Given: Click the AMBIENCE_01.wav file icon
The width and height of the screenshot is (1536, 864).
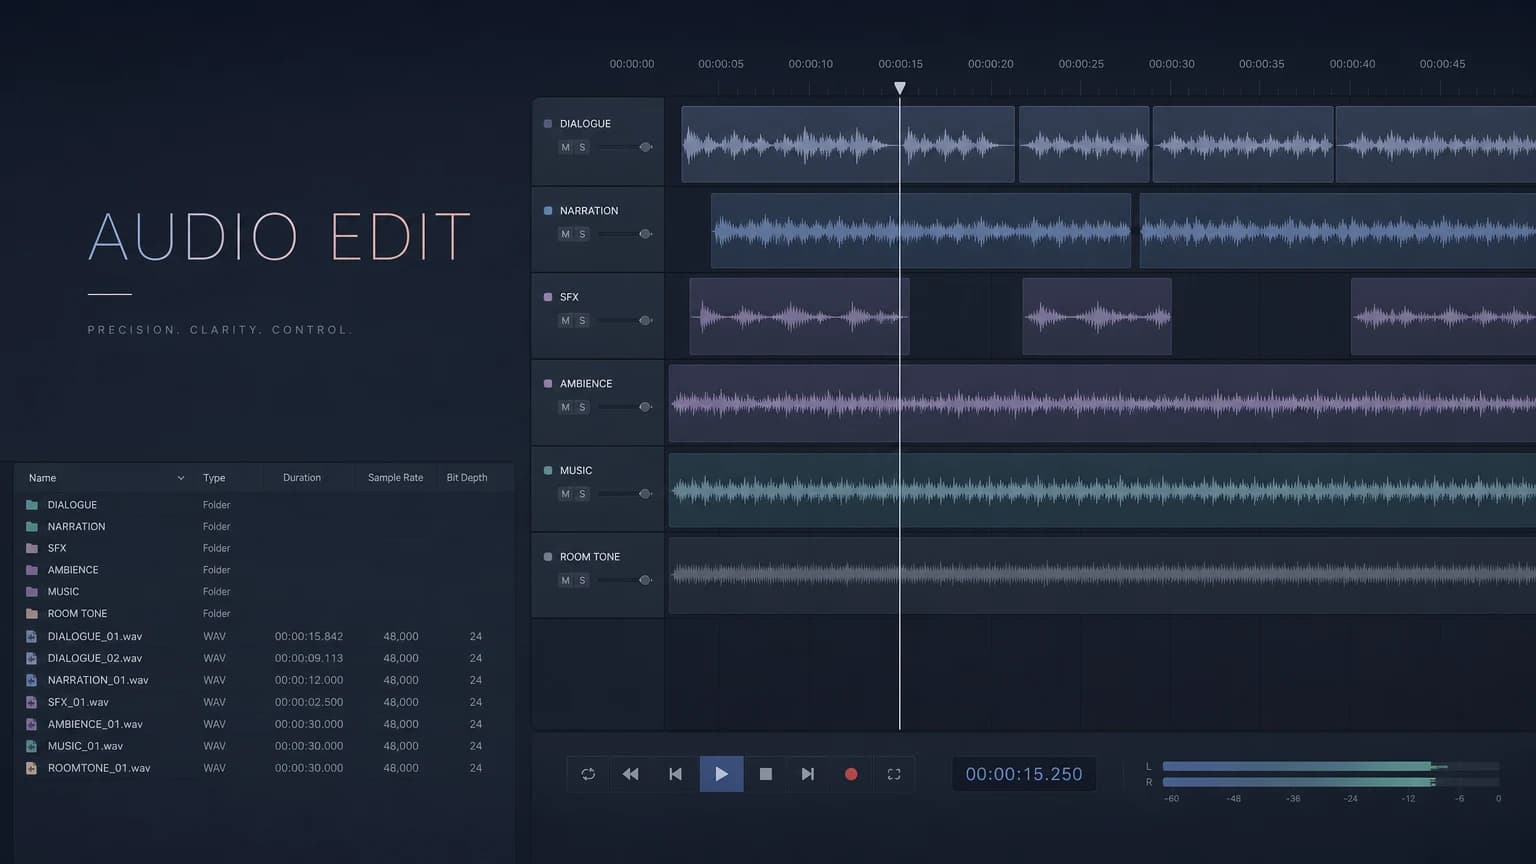Looking at the screenshot, I should (x=32, y=724).
